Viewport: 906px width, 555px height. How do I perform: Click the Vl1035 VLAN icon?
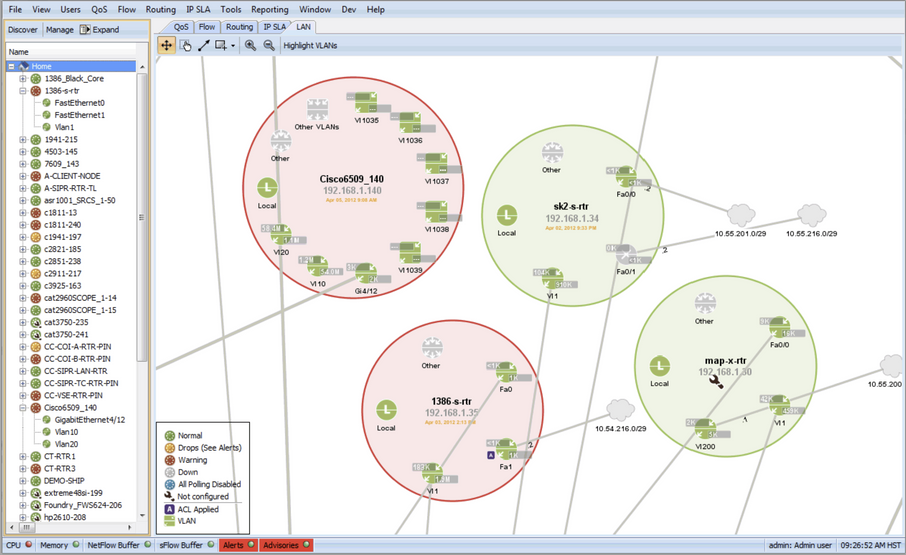(x=366, y=102)
